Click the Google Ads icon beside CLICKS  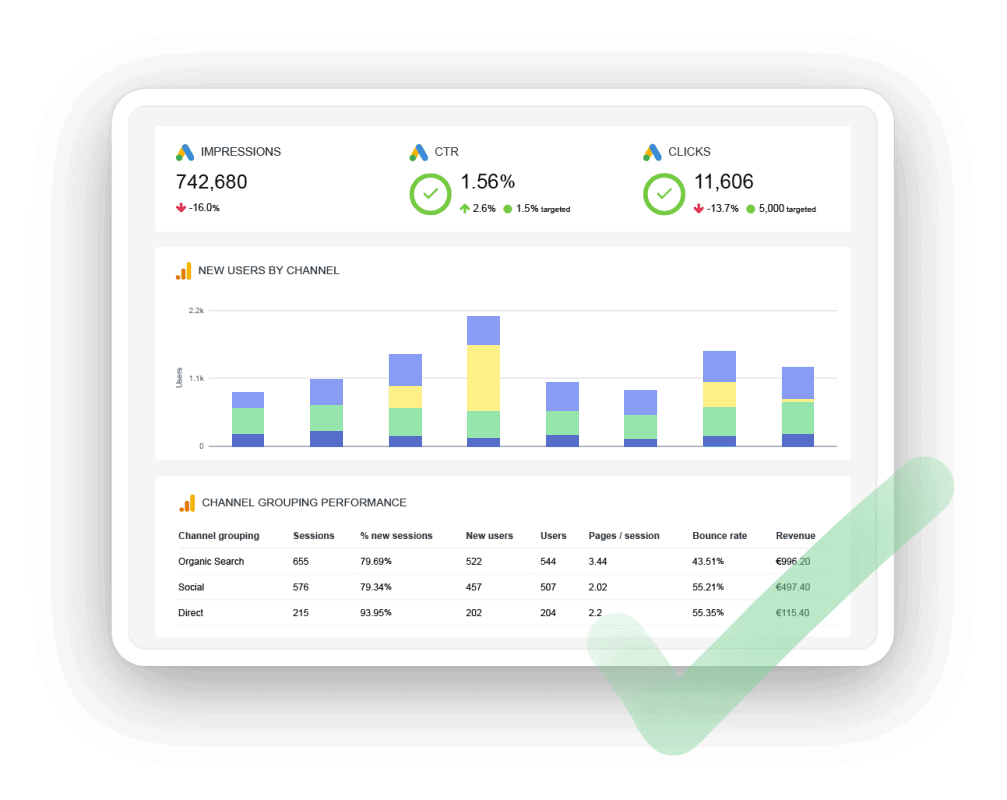coord(650,152)
